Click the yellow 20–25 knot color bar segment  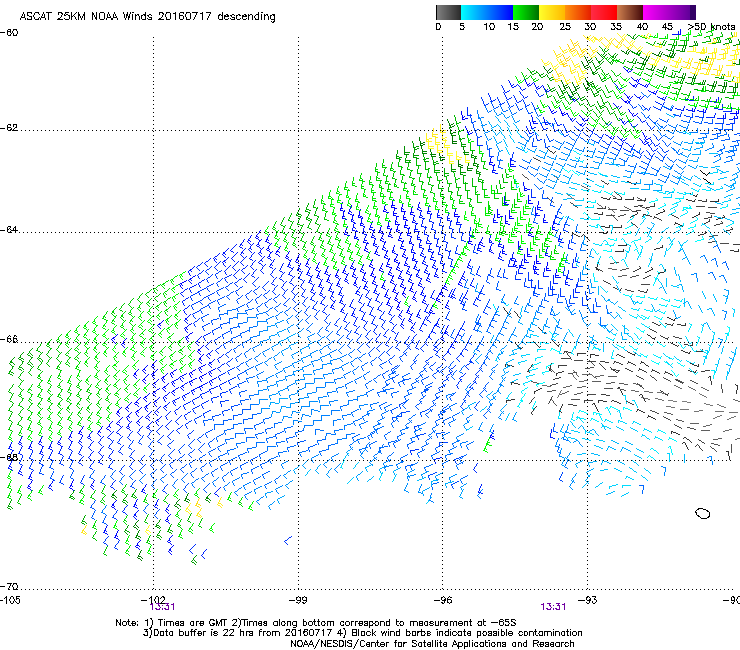[x=552, y=12]
